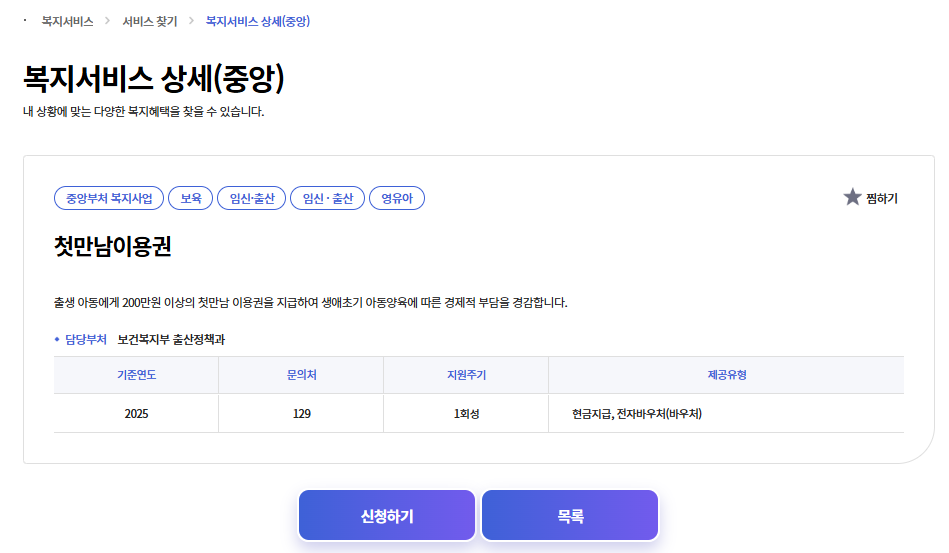Return to list with 목록 button
The height and width of the screenshot is (553, 949).
click(x=570, y=516)
